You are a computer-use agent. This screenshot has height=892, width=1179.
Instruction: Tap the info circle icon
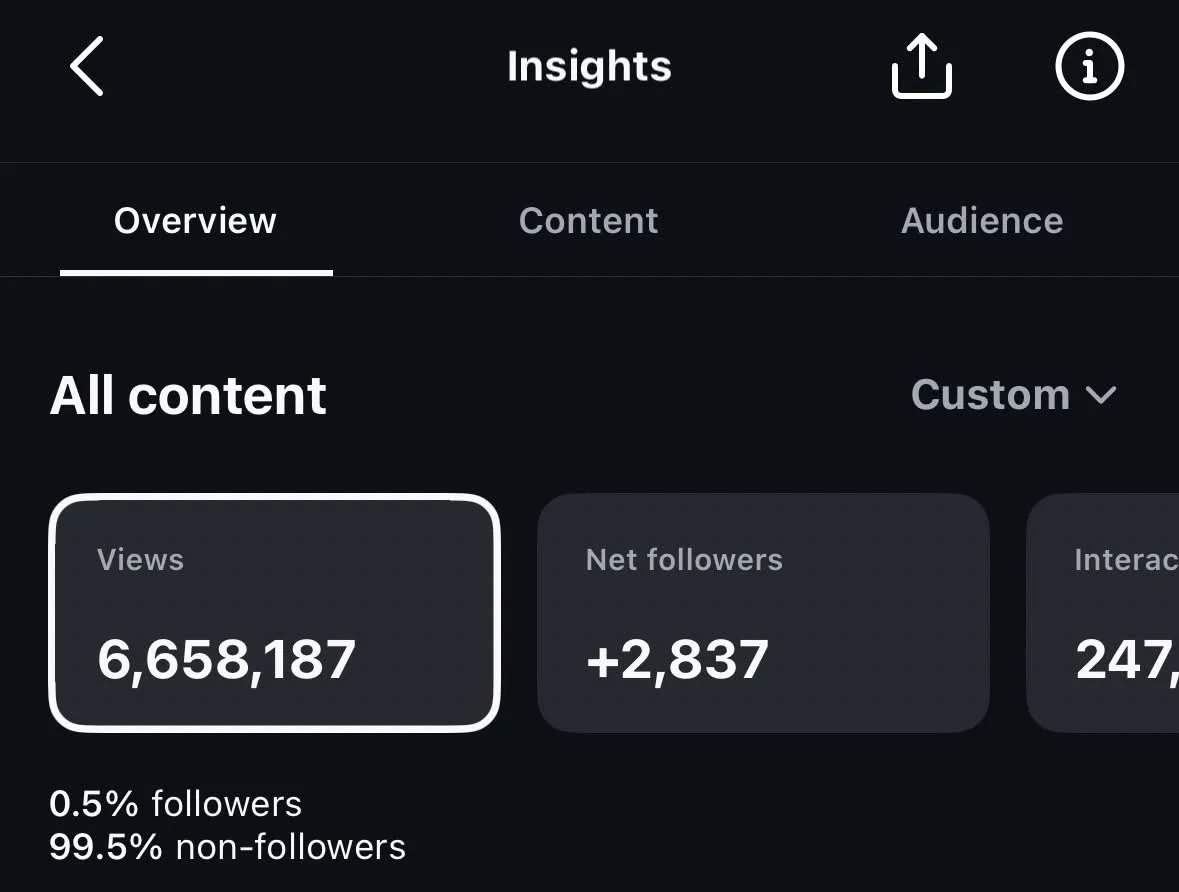(x=1090, y=66)
